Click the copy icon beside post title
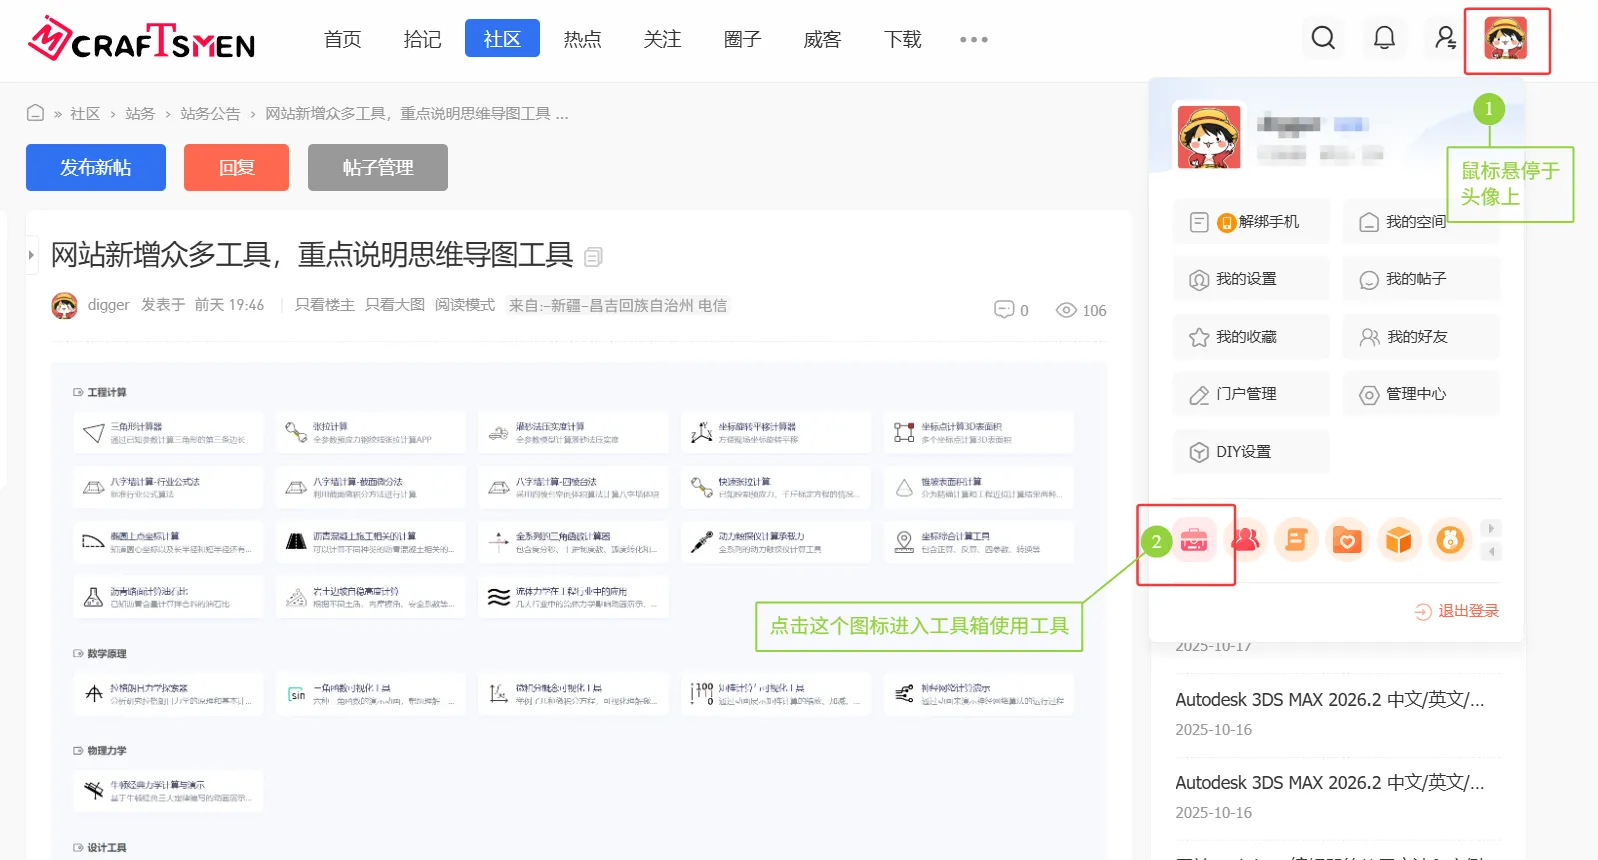Screen dimensions: 1598x860 (x=593, y=257)
